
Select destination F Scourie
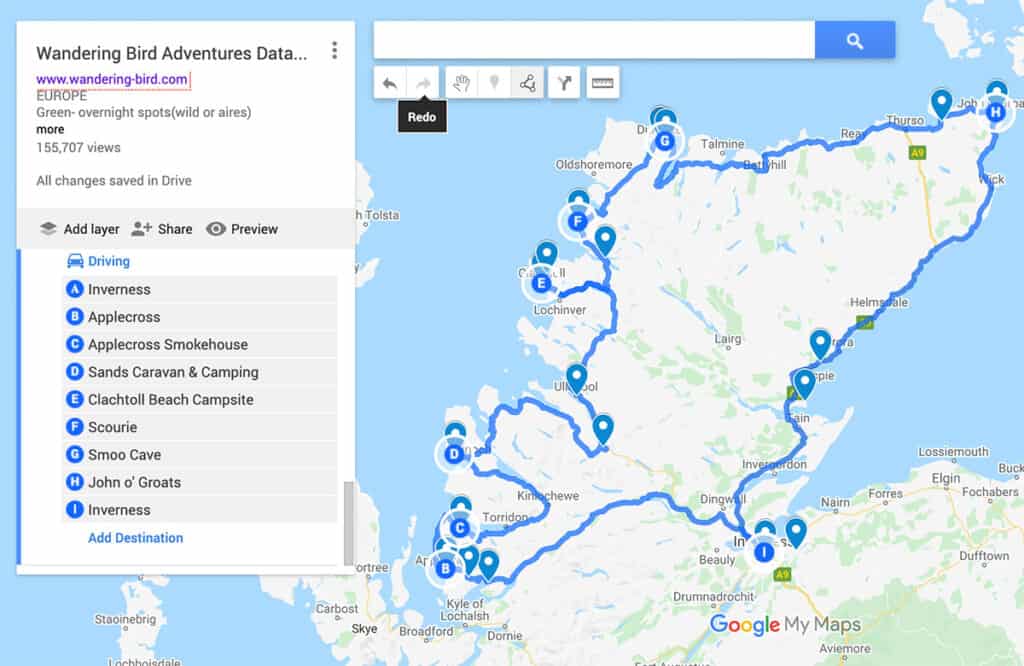tap(200, 427)
